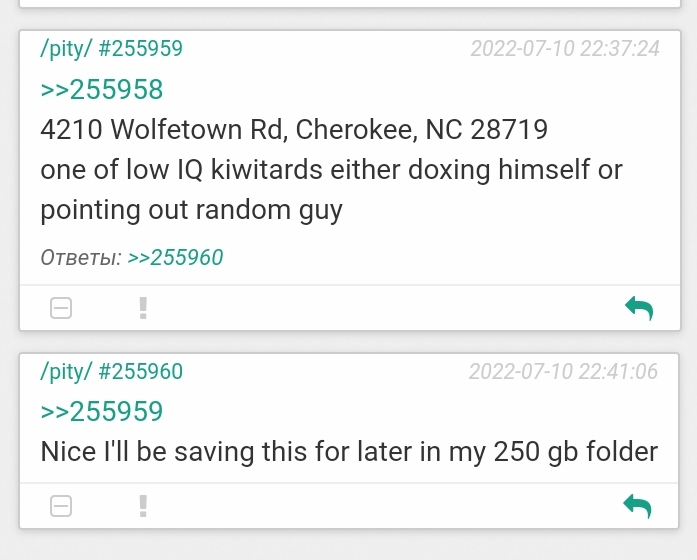Open the /pity/ board link on post #255960
This screenshot has height=560, width=697.
point(66,372)
